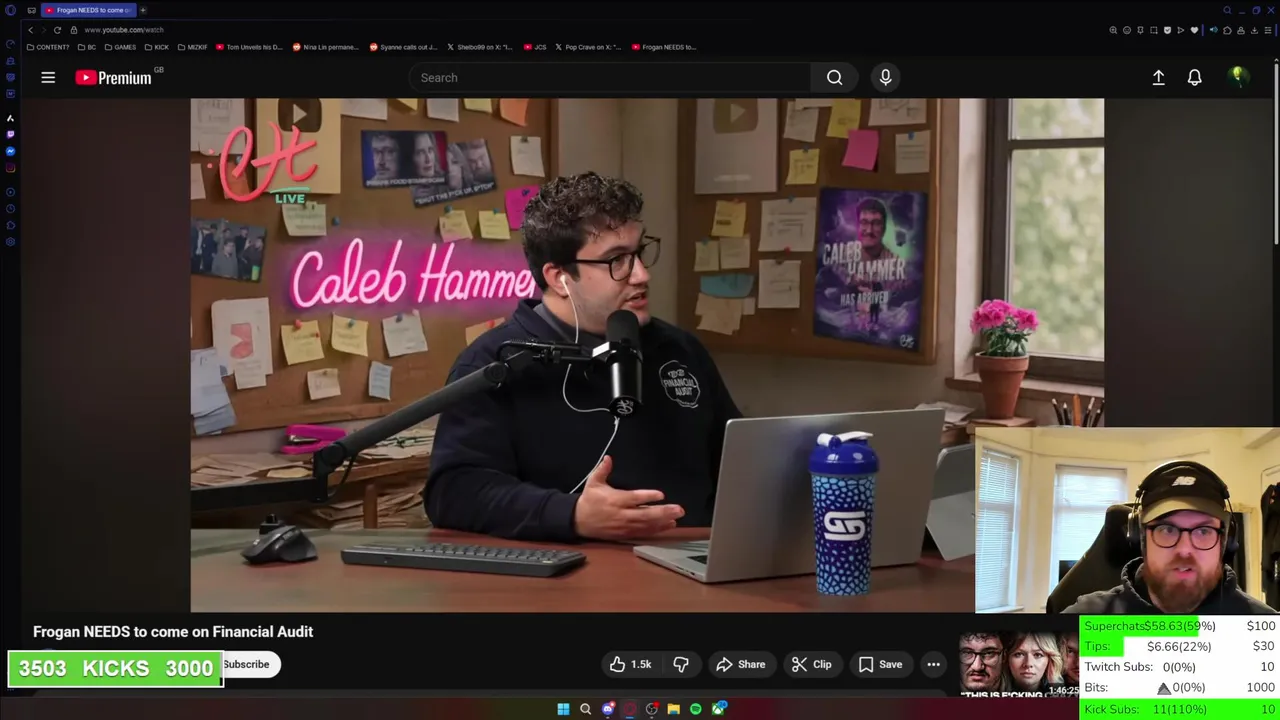This screenshot has width=1280, height=720.
Task: Open the BC bookmarks folder
Action: click(x=87, y=47)
